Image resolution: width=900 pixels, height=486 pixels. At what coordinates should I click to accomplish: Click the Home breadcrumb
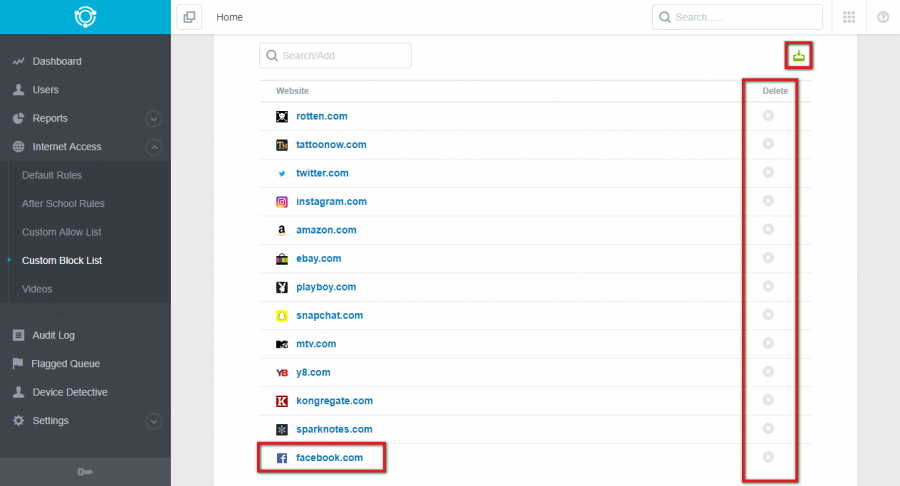tap(229, 17)
